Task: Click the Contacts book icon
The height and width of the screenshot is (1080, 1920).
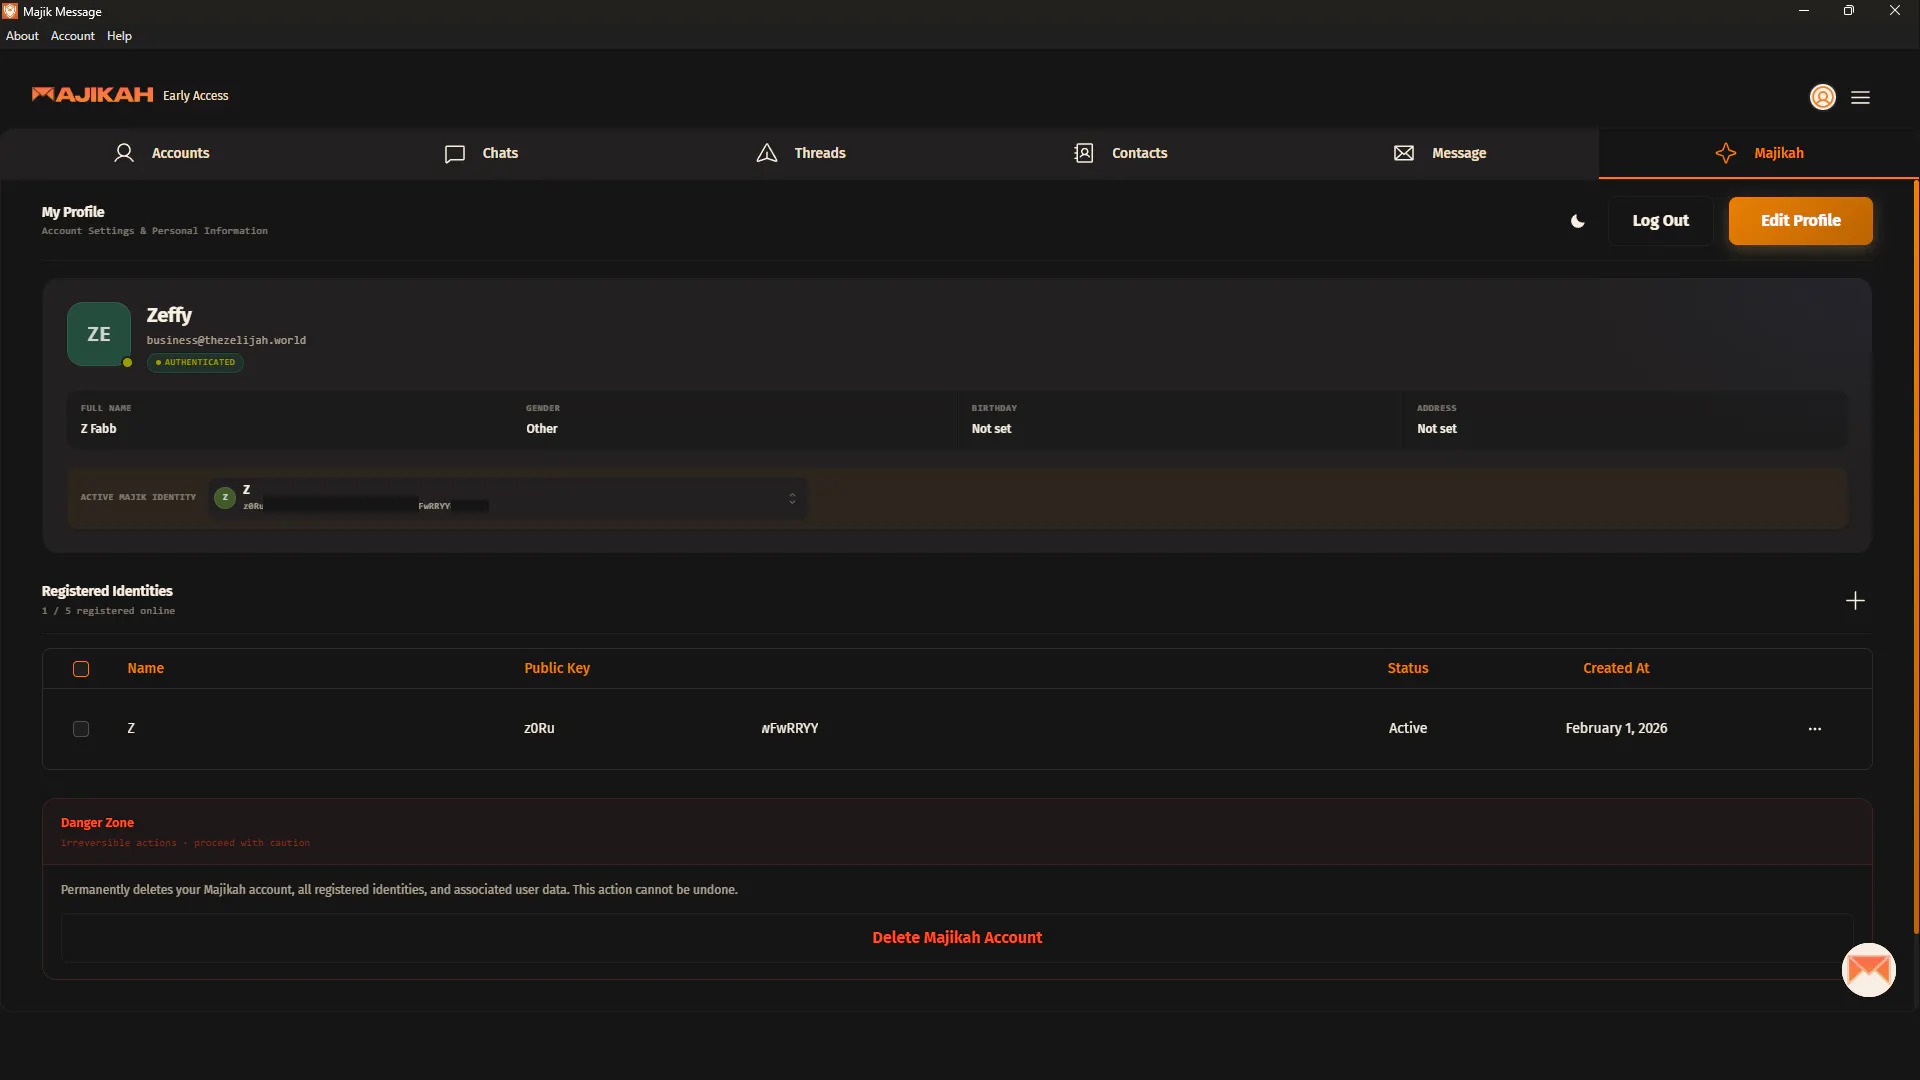Action: coord(1083,153)
